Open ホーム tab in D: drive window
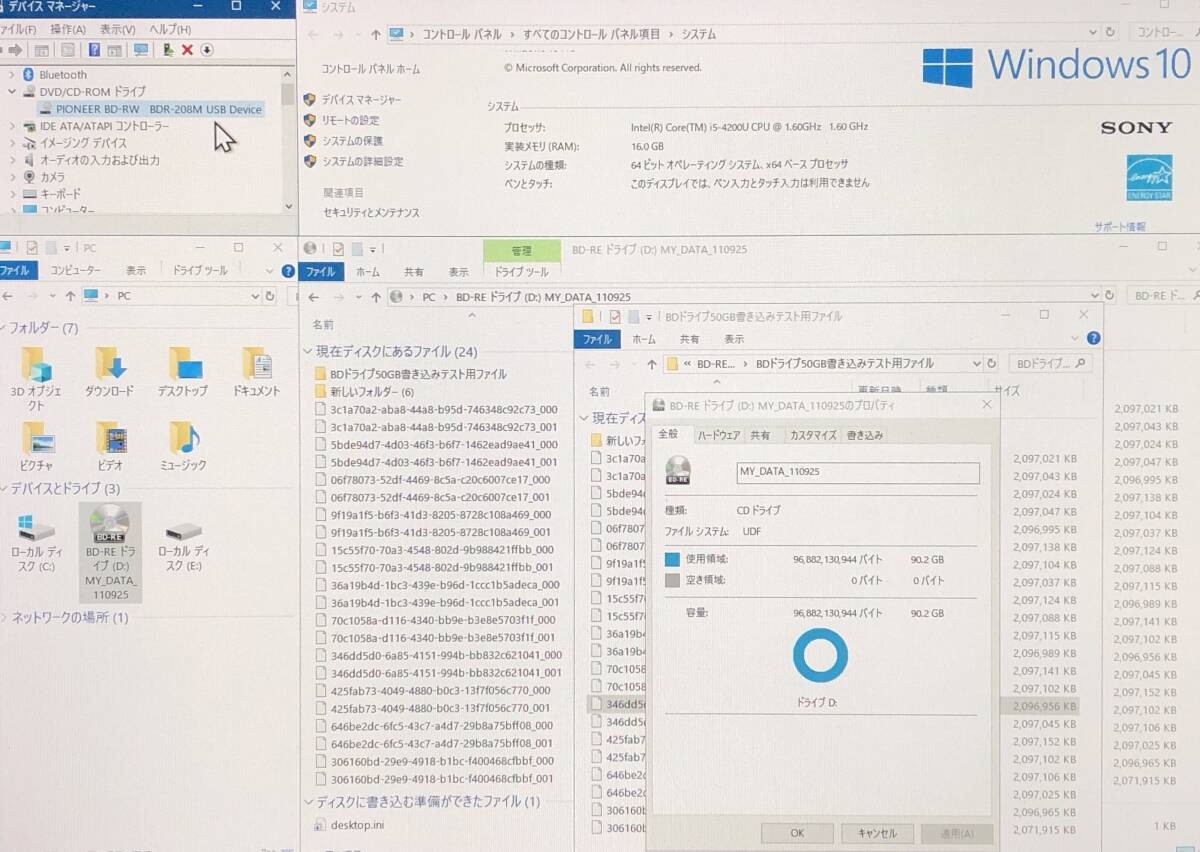 tap(368, 272)
